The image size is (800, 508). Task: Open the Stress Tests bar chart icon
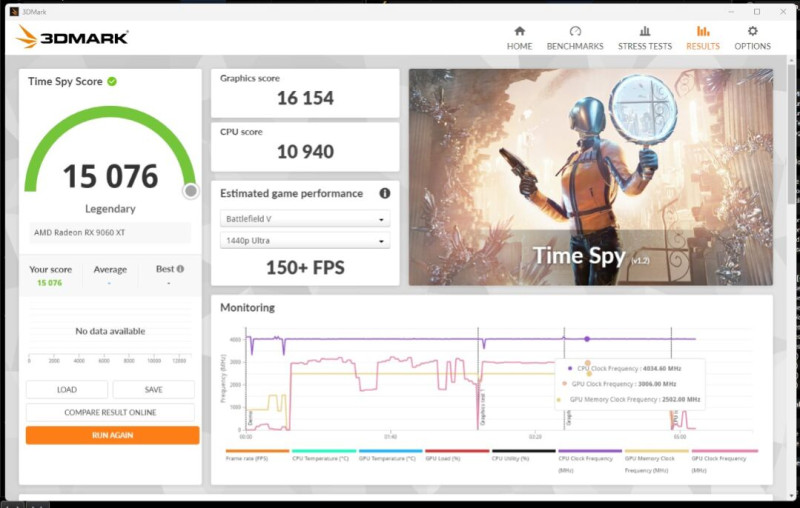(645, 31)
